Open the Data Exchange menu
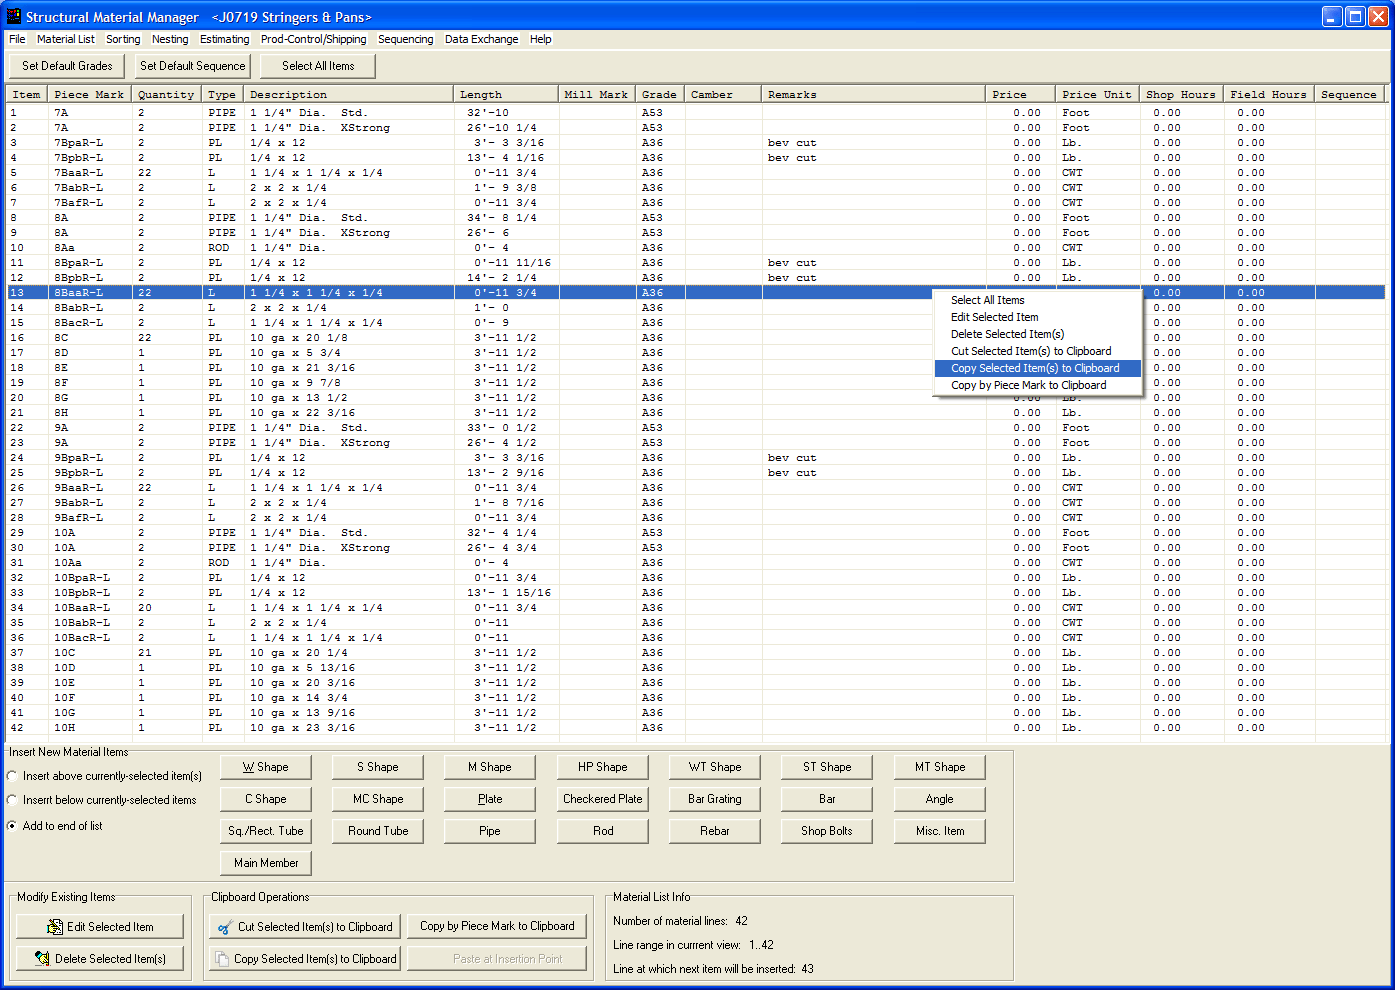The height and width of the screenshot is (990, 1395). pyautogui.click(x=481, y=39)
